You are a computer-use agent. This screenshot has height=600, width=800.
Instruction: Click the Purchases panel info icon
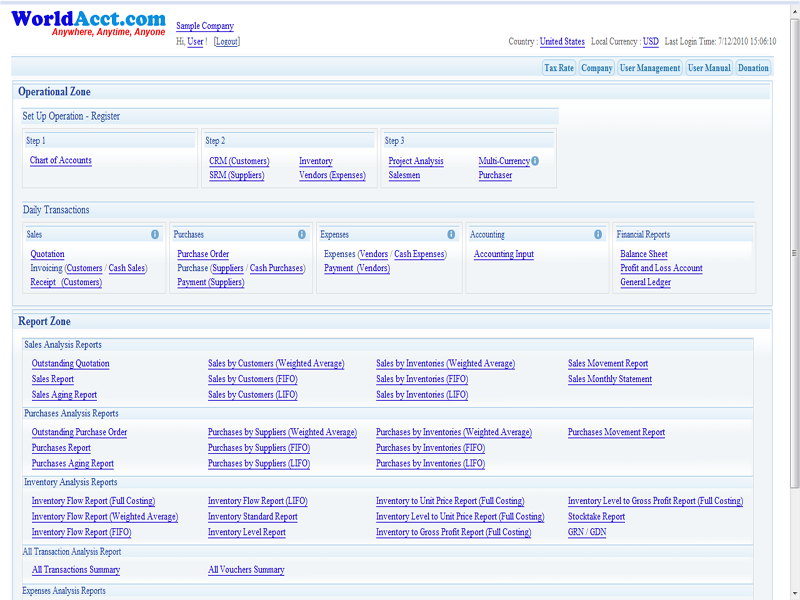pyautogui.click(x=302, y=235)
